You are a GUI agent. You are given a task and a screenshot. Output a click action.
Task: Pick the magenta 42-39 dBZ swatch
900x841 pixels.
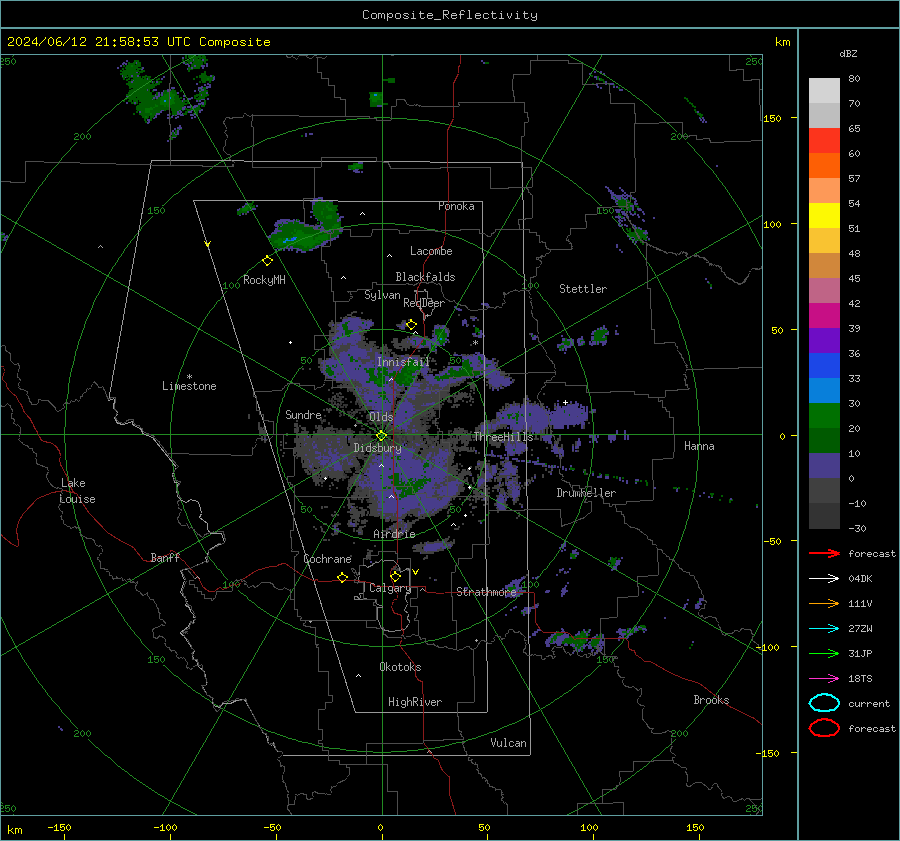pyautogui.click(x=824, y=315)
